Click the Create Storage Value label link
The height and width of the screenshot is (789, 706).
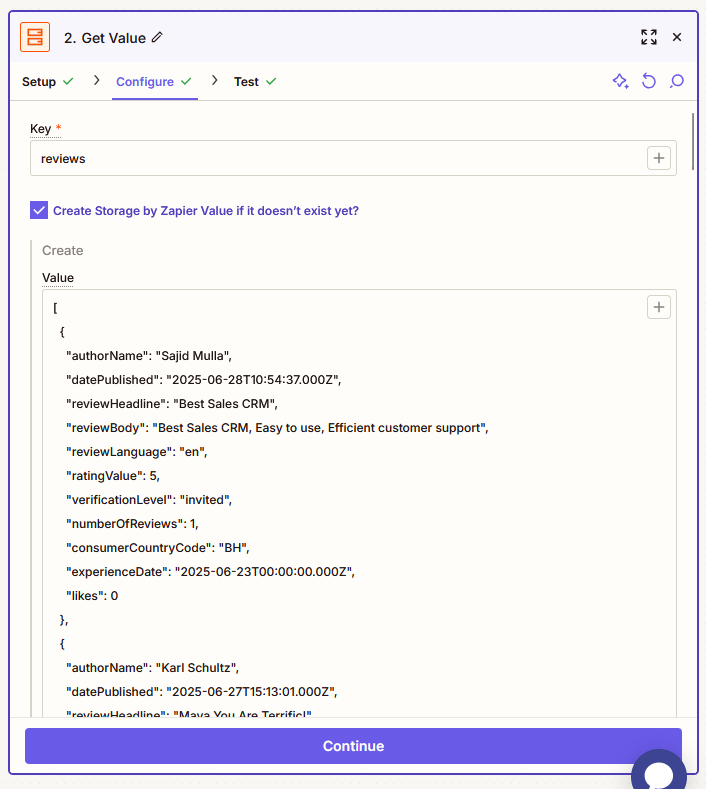(206, 211)
